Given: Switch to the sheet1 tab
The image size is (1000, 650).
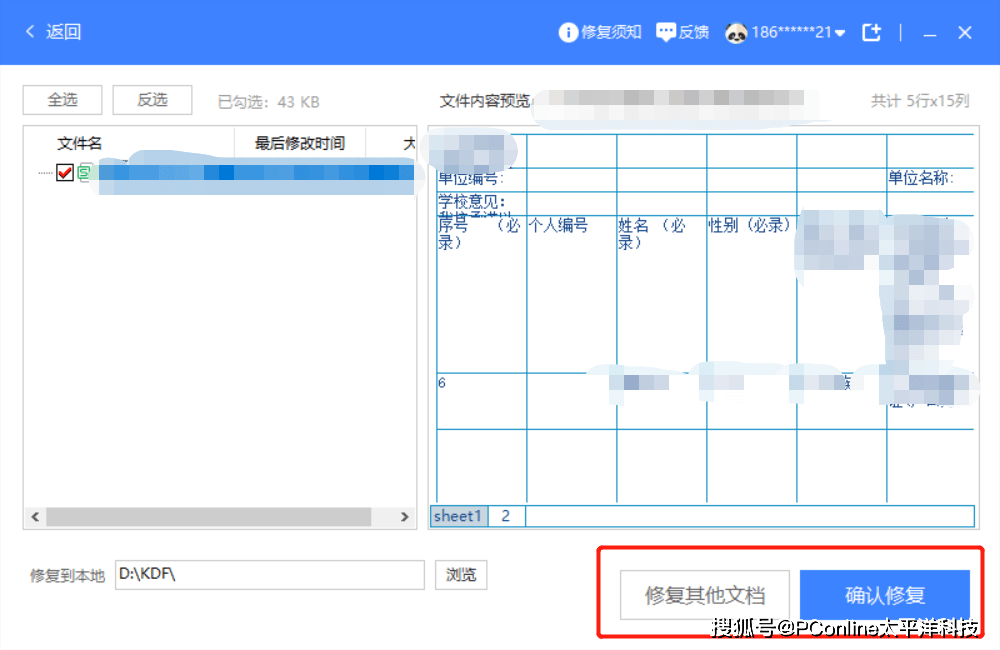Looking at the screenshot, I should (x=458, y=516).
